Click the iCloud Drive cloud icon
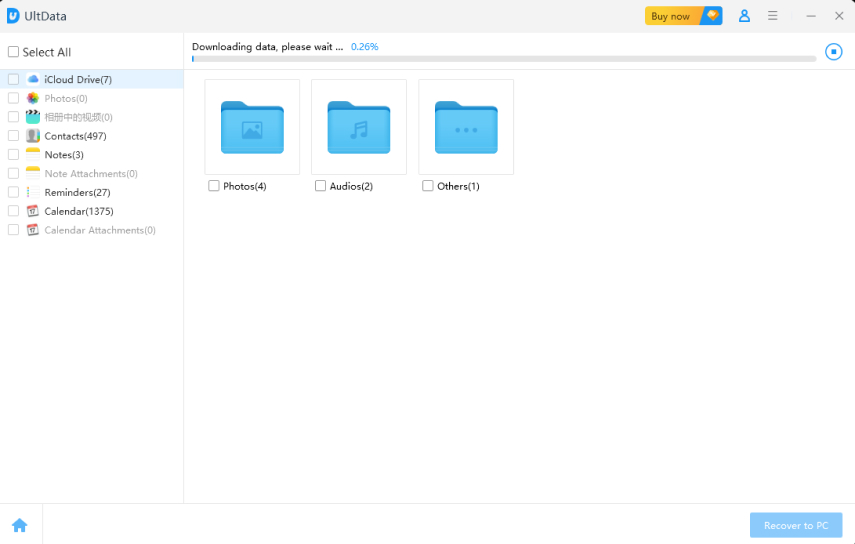This screenshot has height=544, width=855. point(33,79)
